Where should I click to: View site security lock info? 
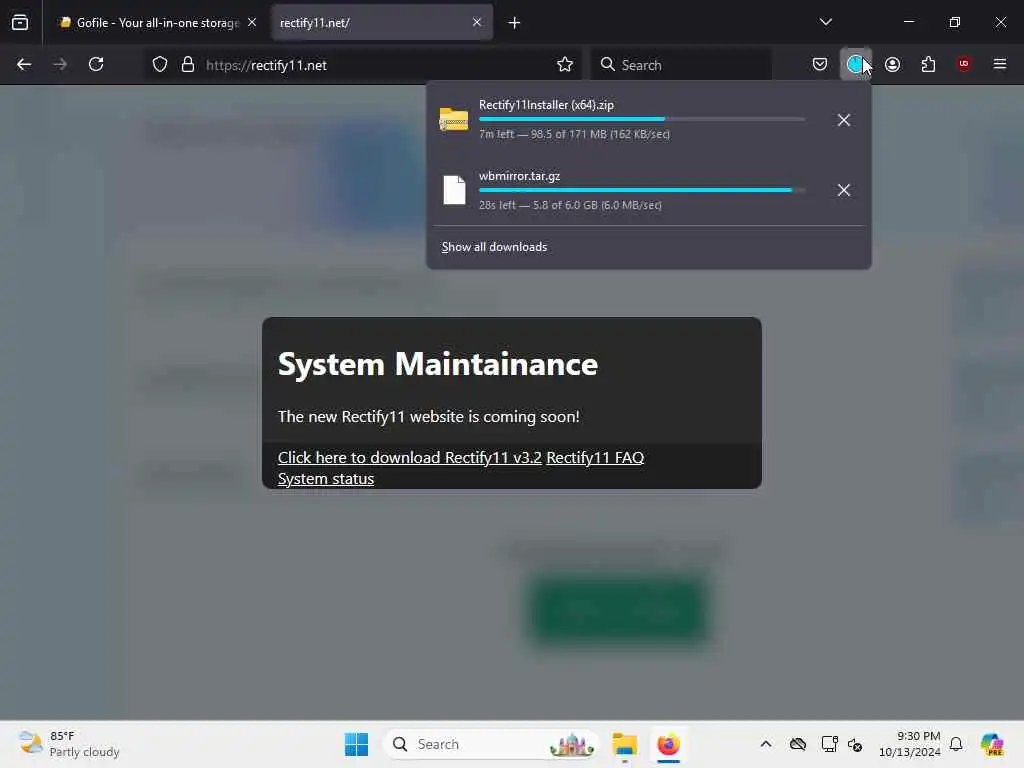click(x=188, y=65)
